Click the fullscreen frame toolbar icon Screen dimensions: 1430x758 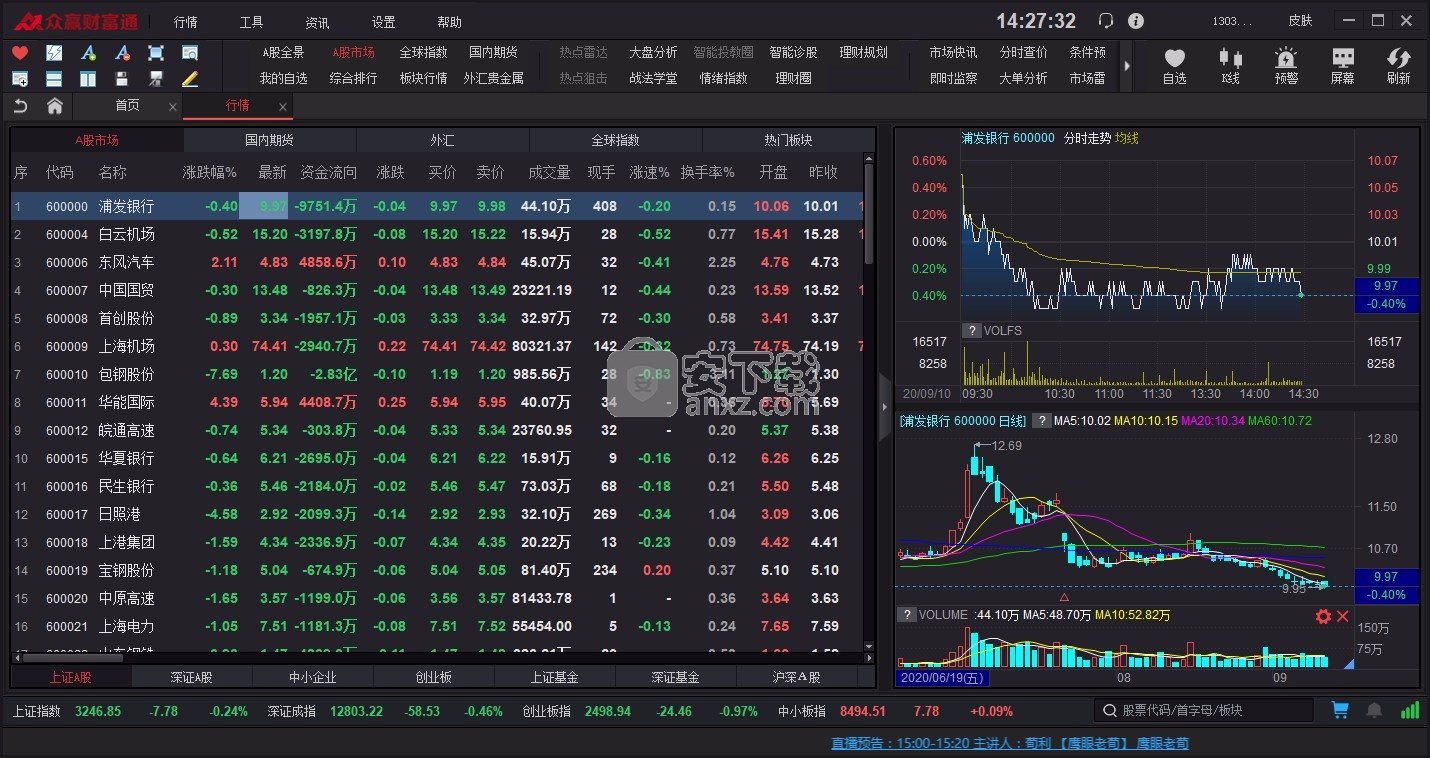(x=156, y=53)
